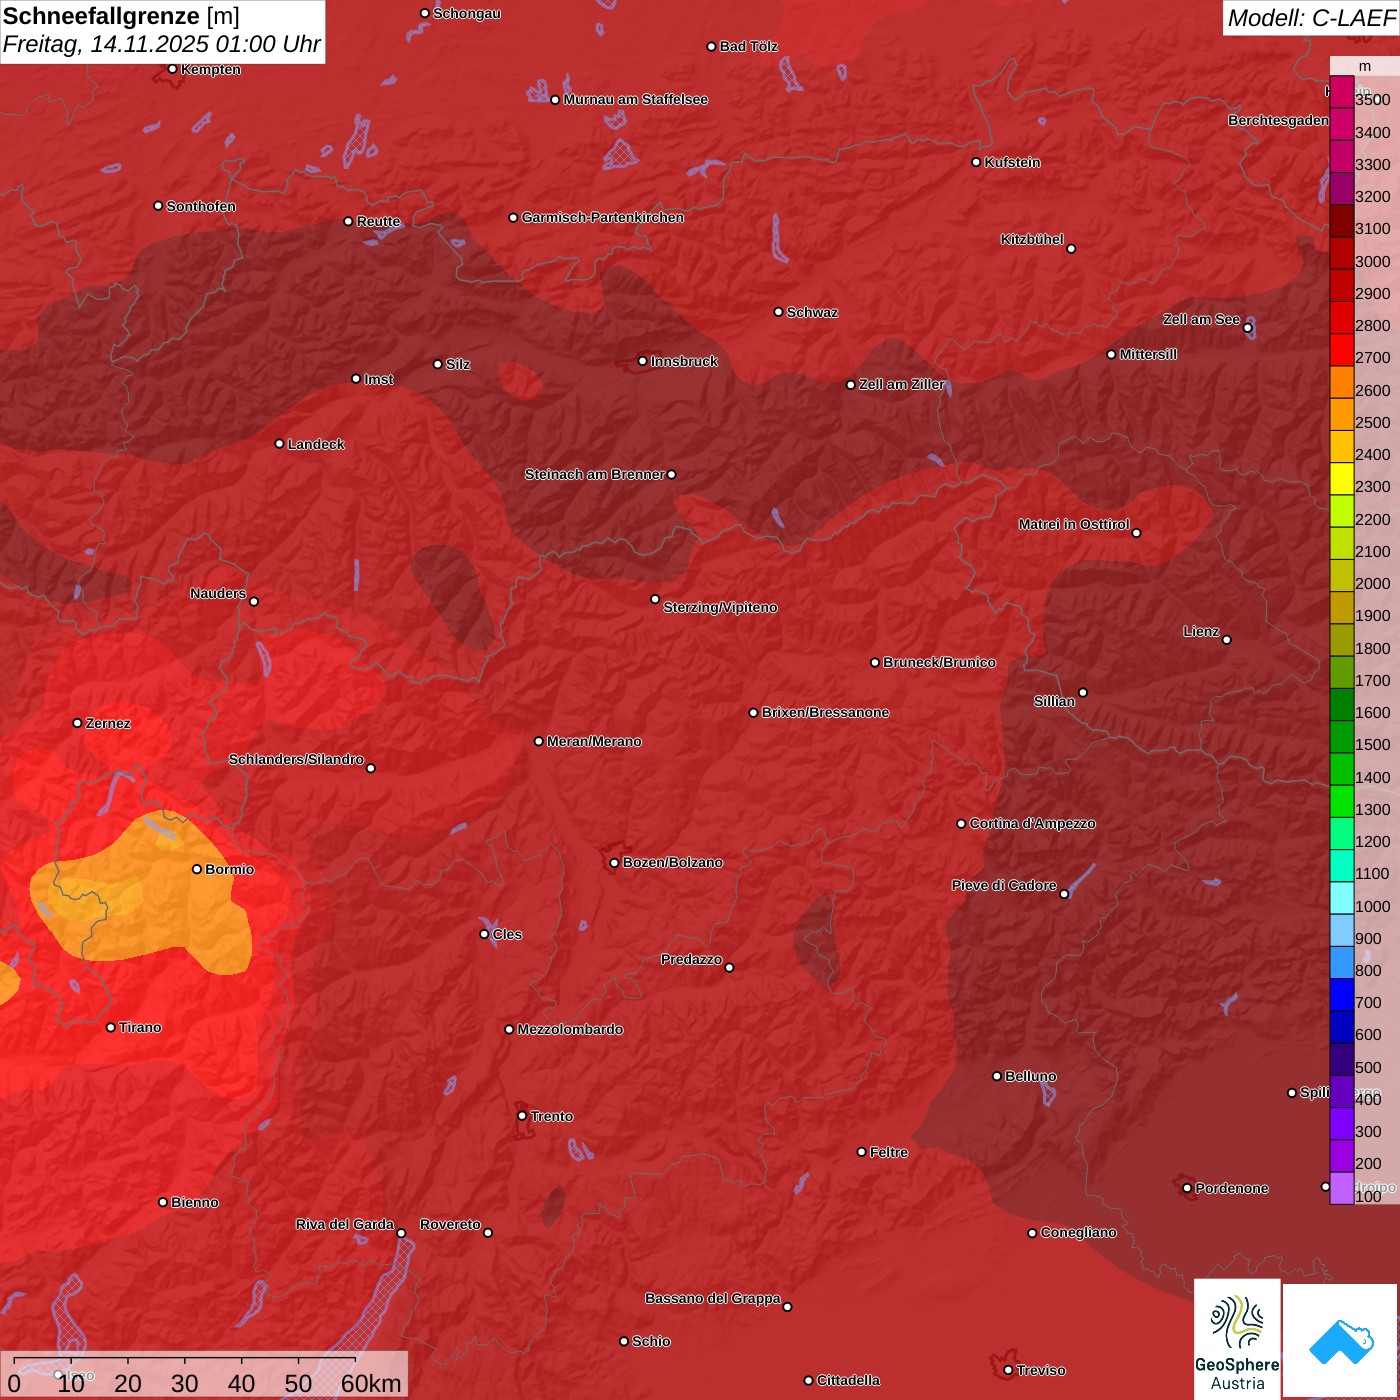Click the 'Bruneck/Brunico' label
This screenshot has height=1400, width=1400.
tap(939, 662)
